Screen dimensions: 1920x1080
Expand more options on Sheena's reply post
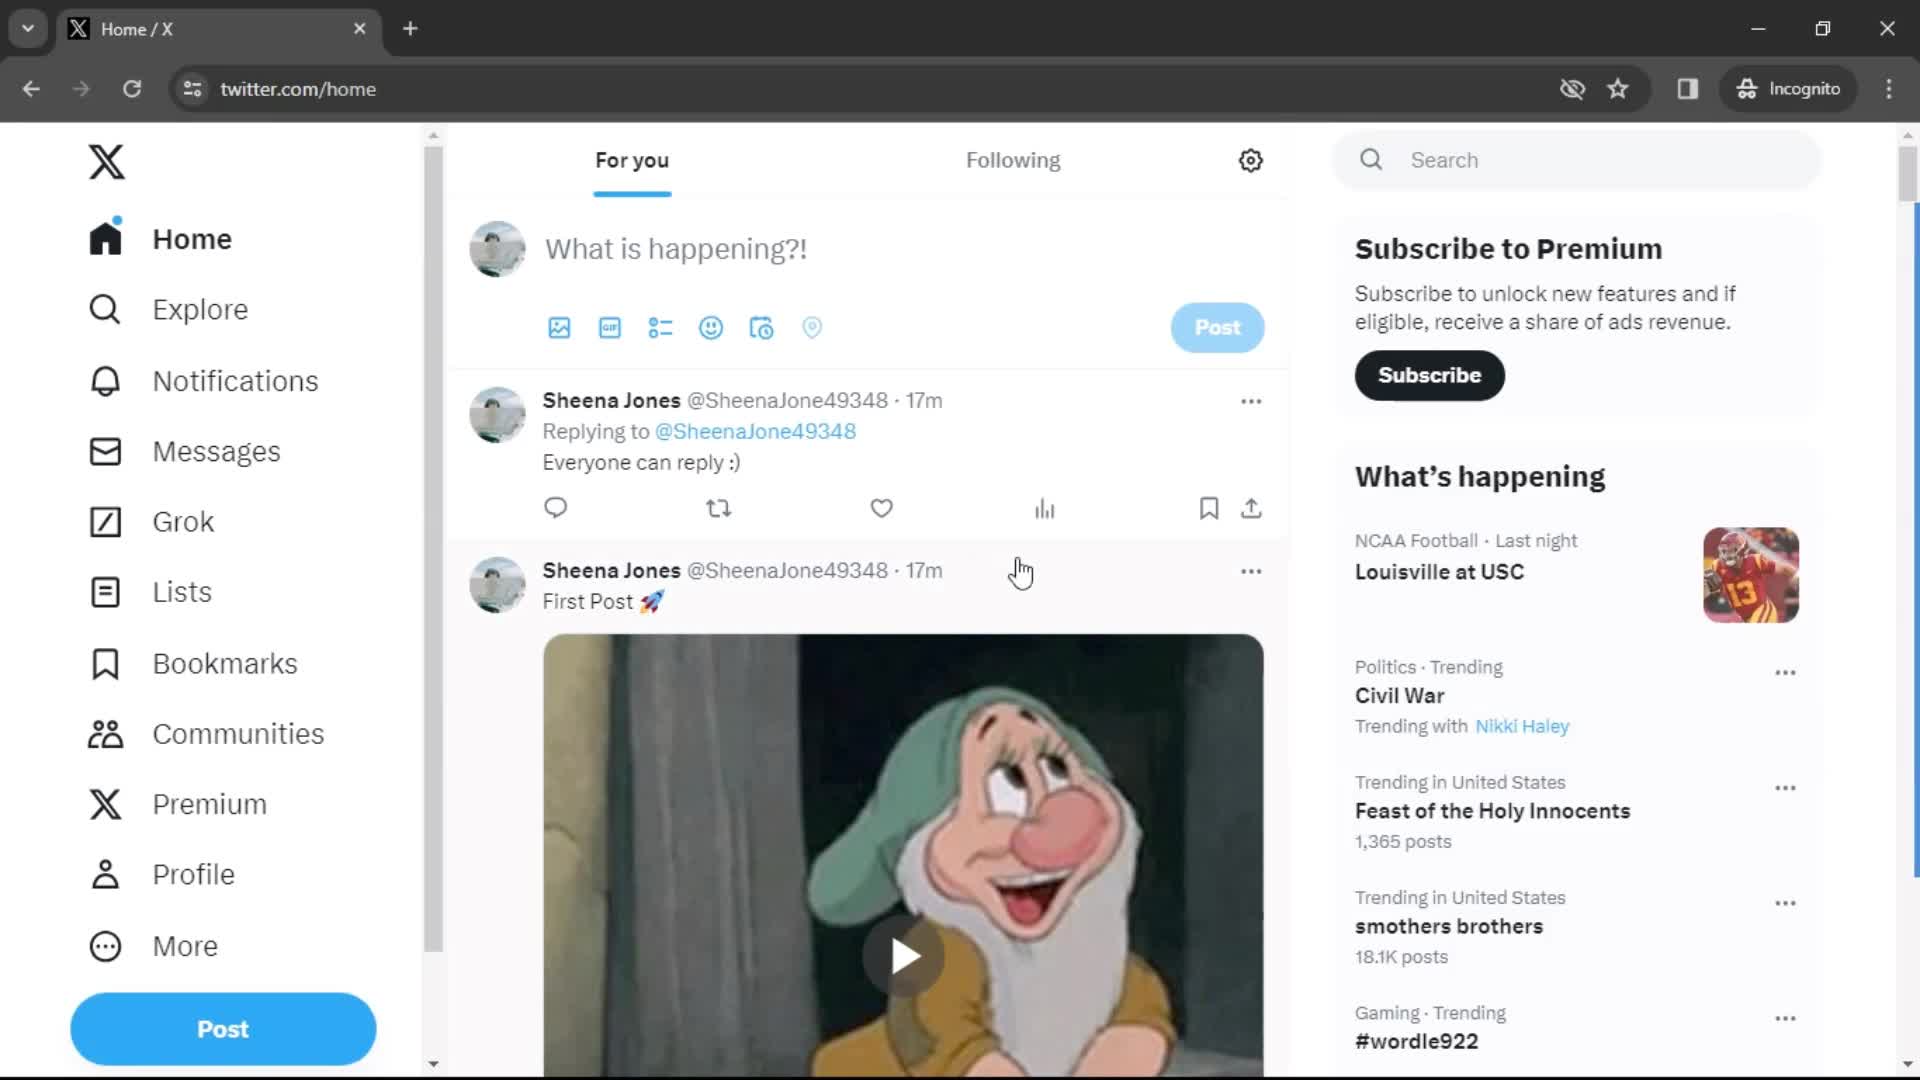coord(1250,400)
